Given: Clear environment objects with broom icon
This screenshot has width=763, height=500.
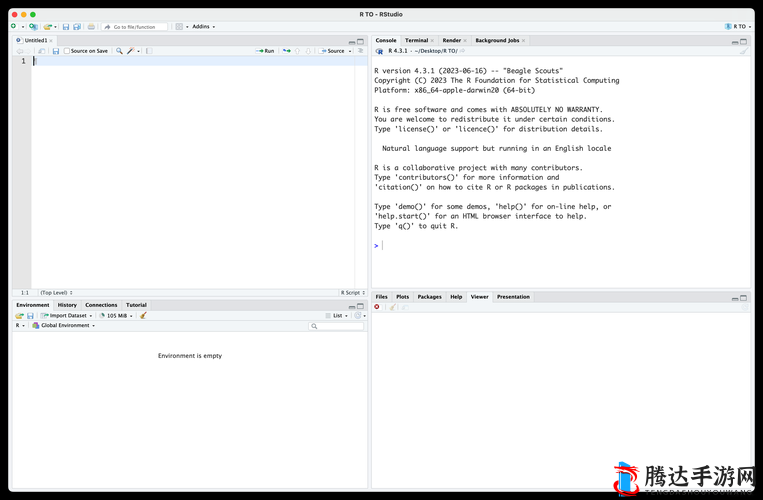Looking at the screenshot, I should (143, 316).
